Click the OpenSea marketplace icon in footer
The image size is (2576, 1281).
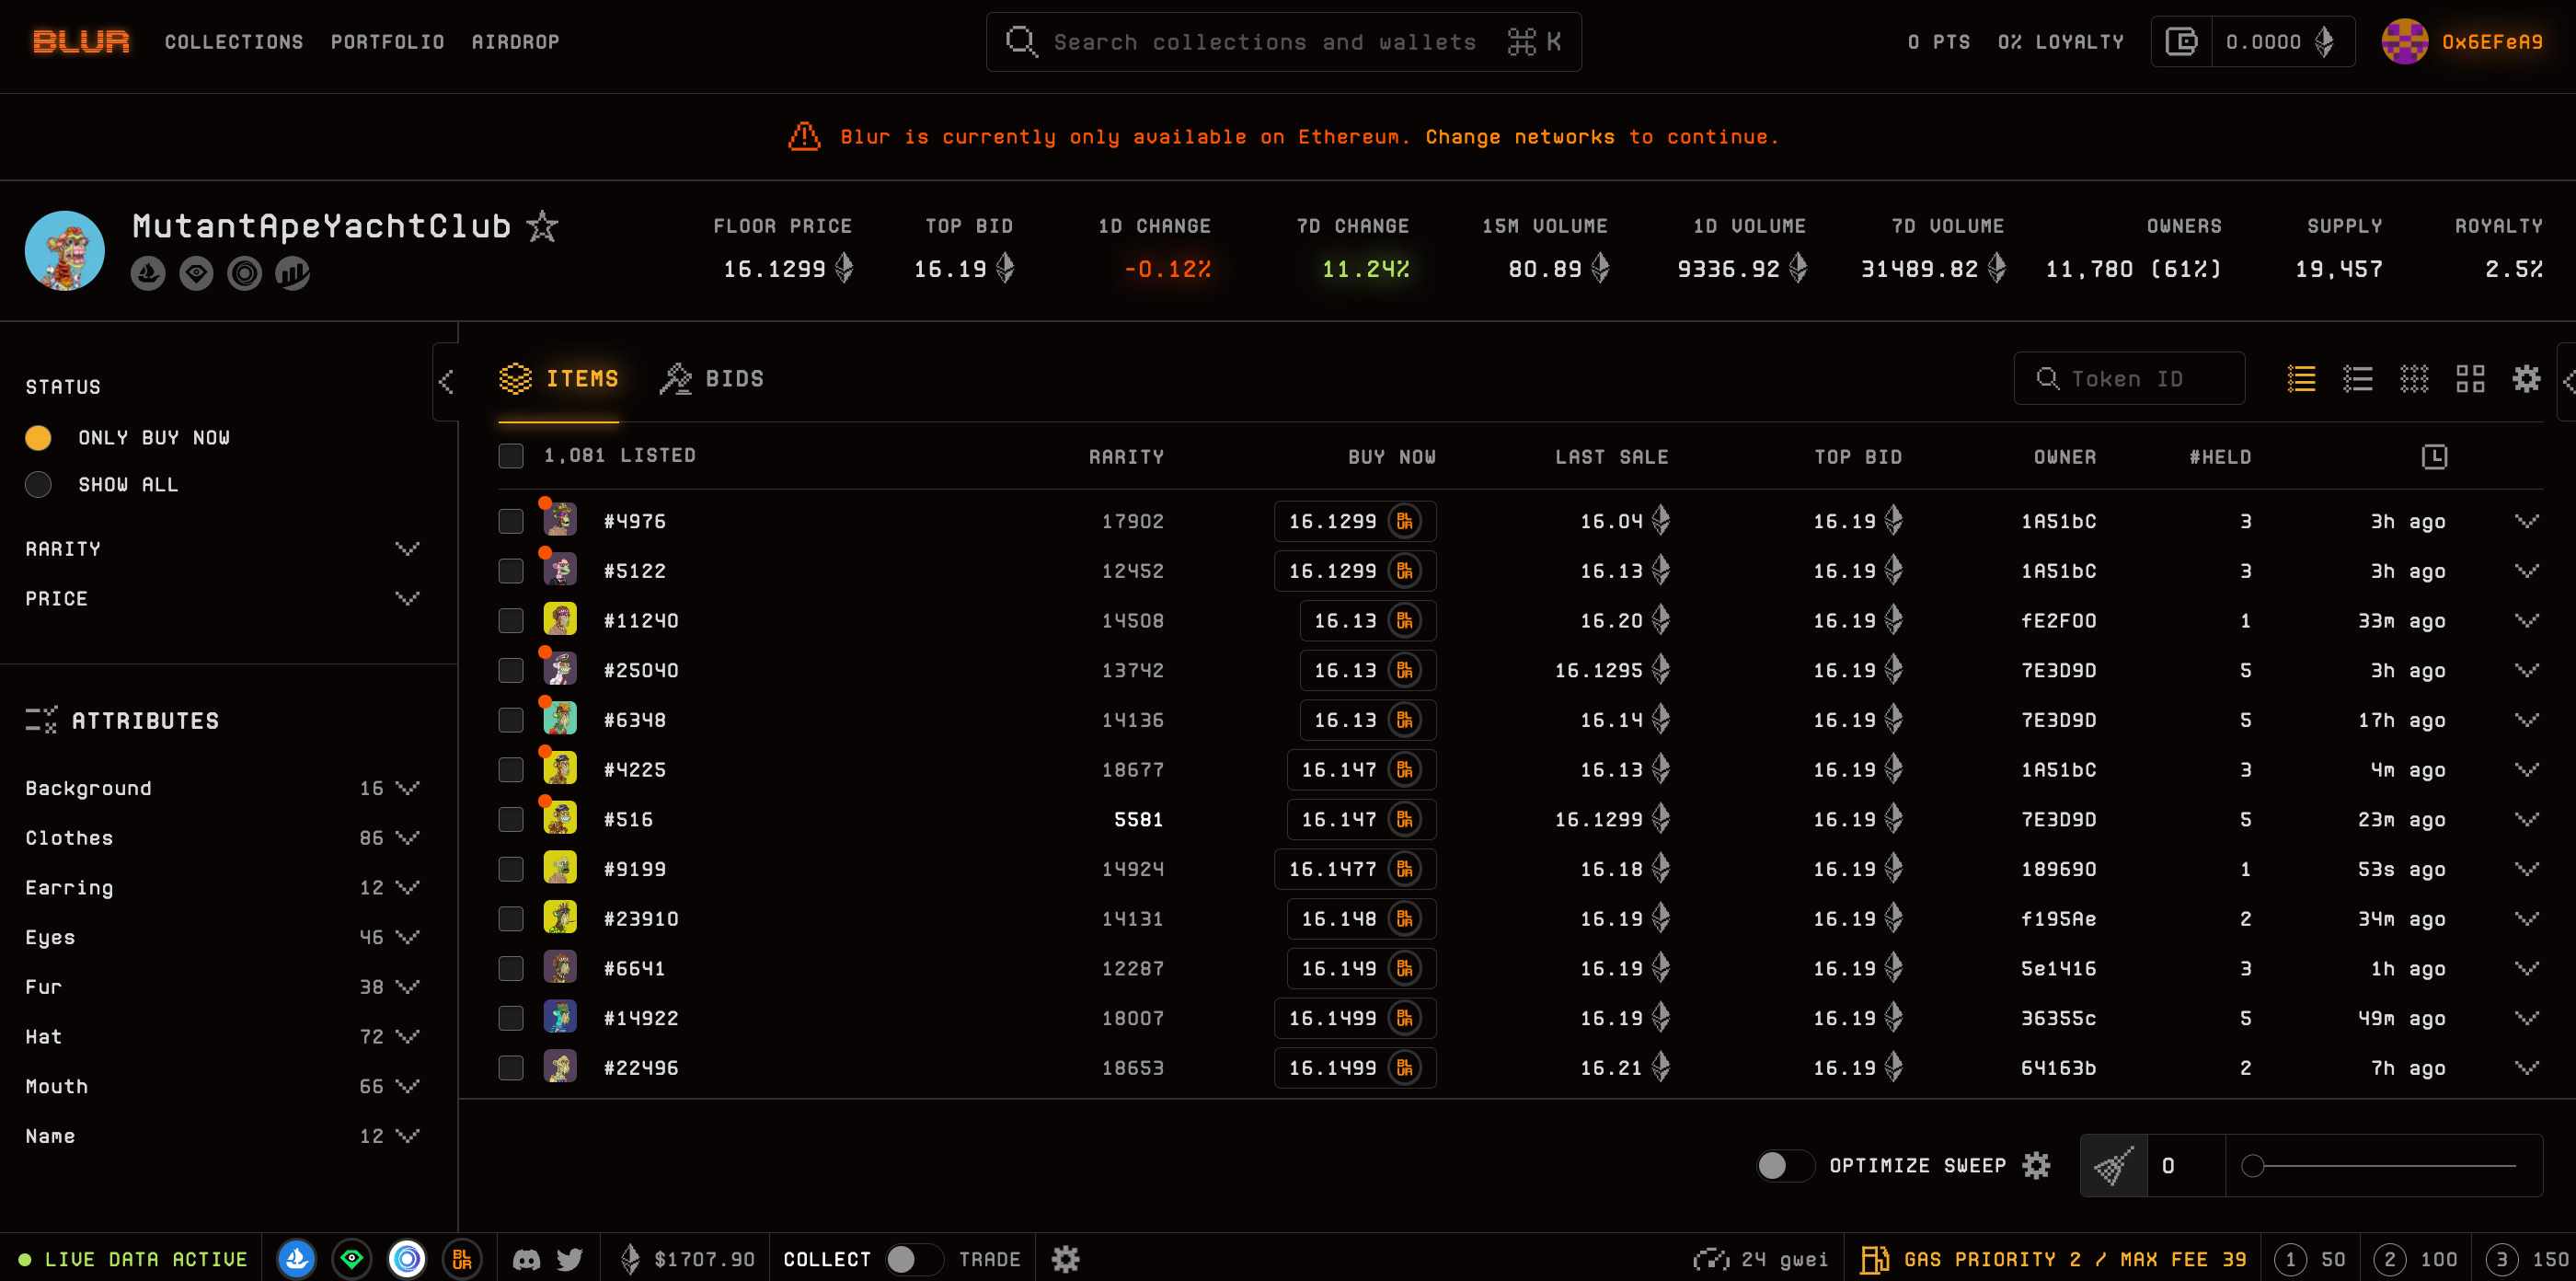[296, 1259]
